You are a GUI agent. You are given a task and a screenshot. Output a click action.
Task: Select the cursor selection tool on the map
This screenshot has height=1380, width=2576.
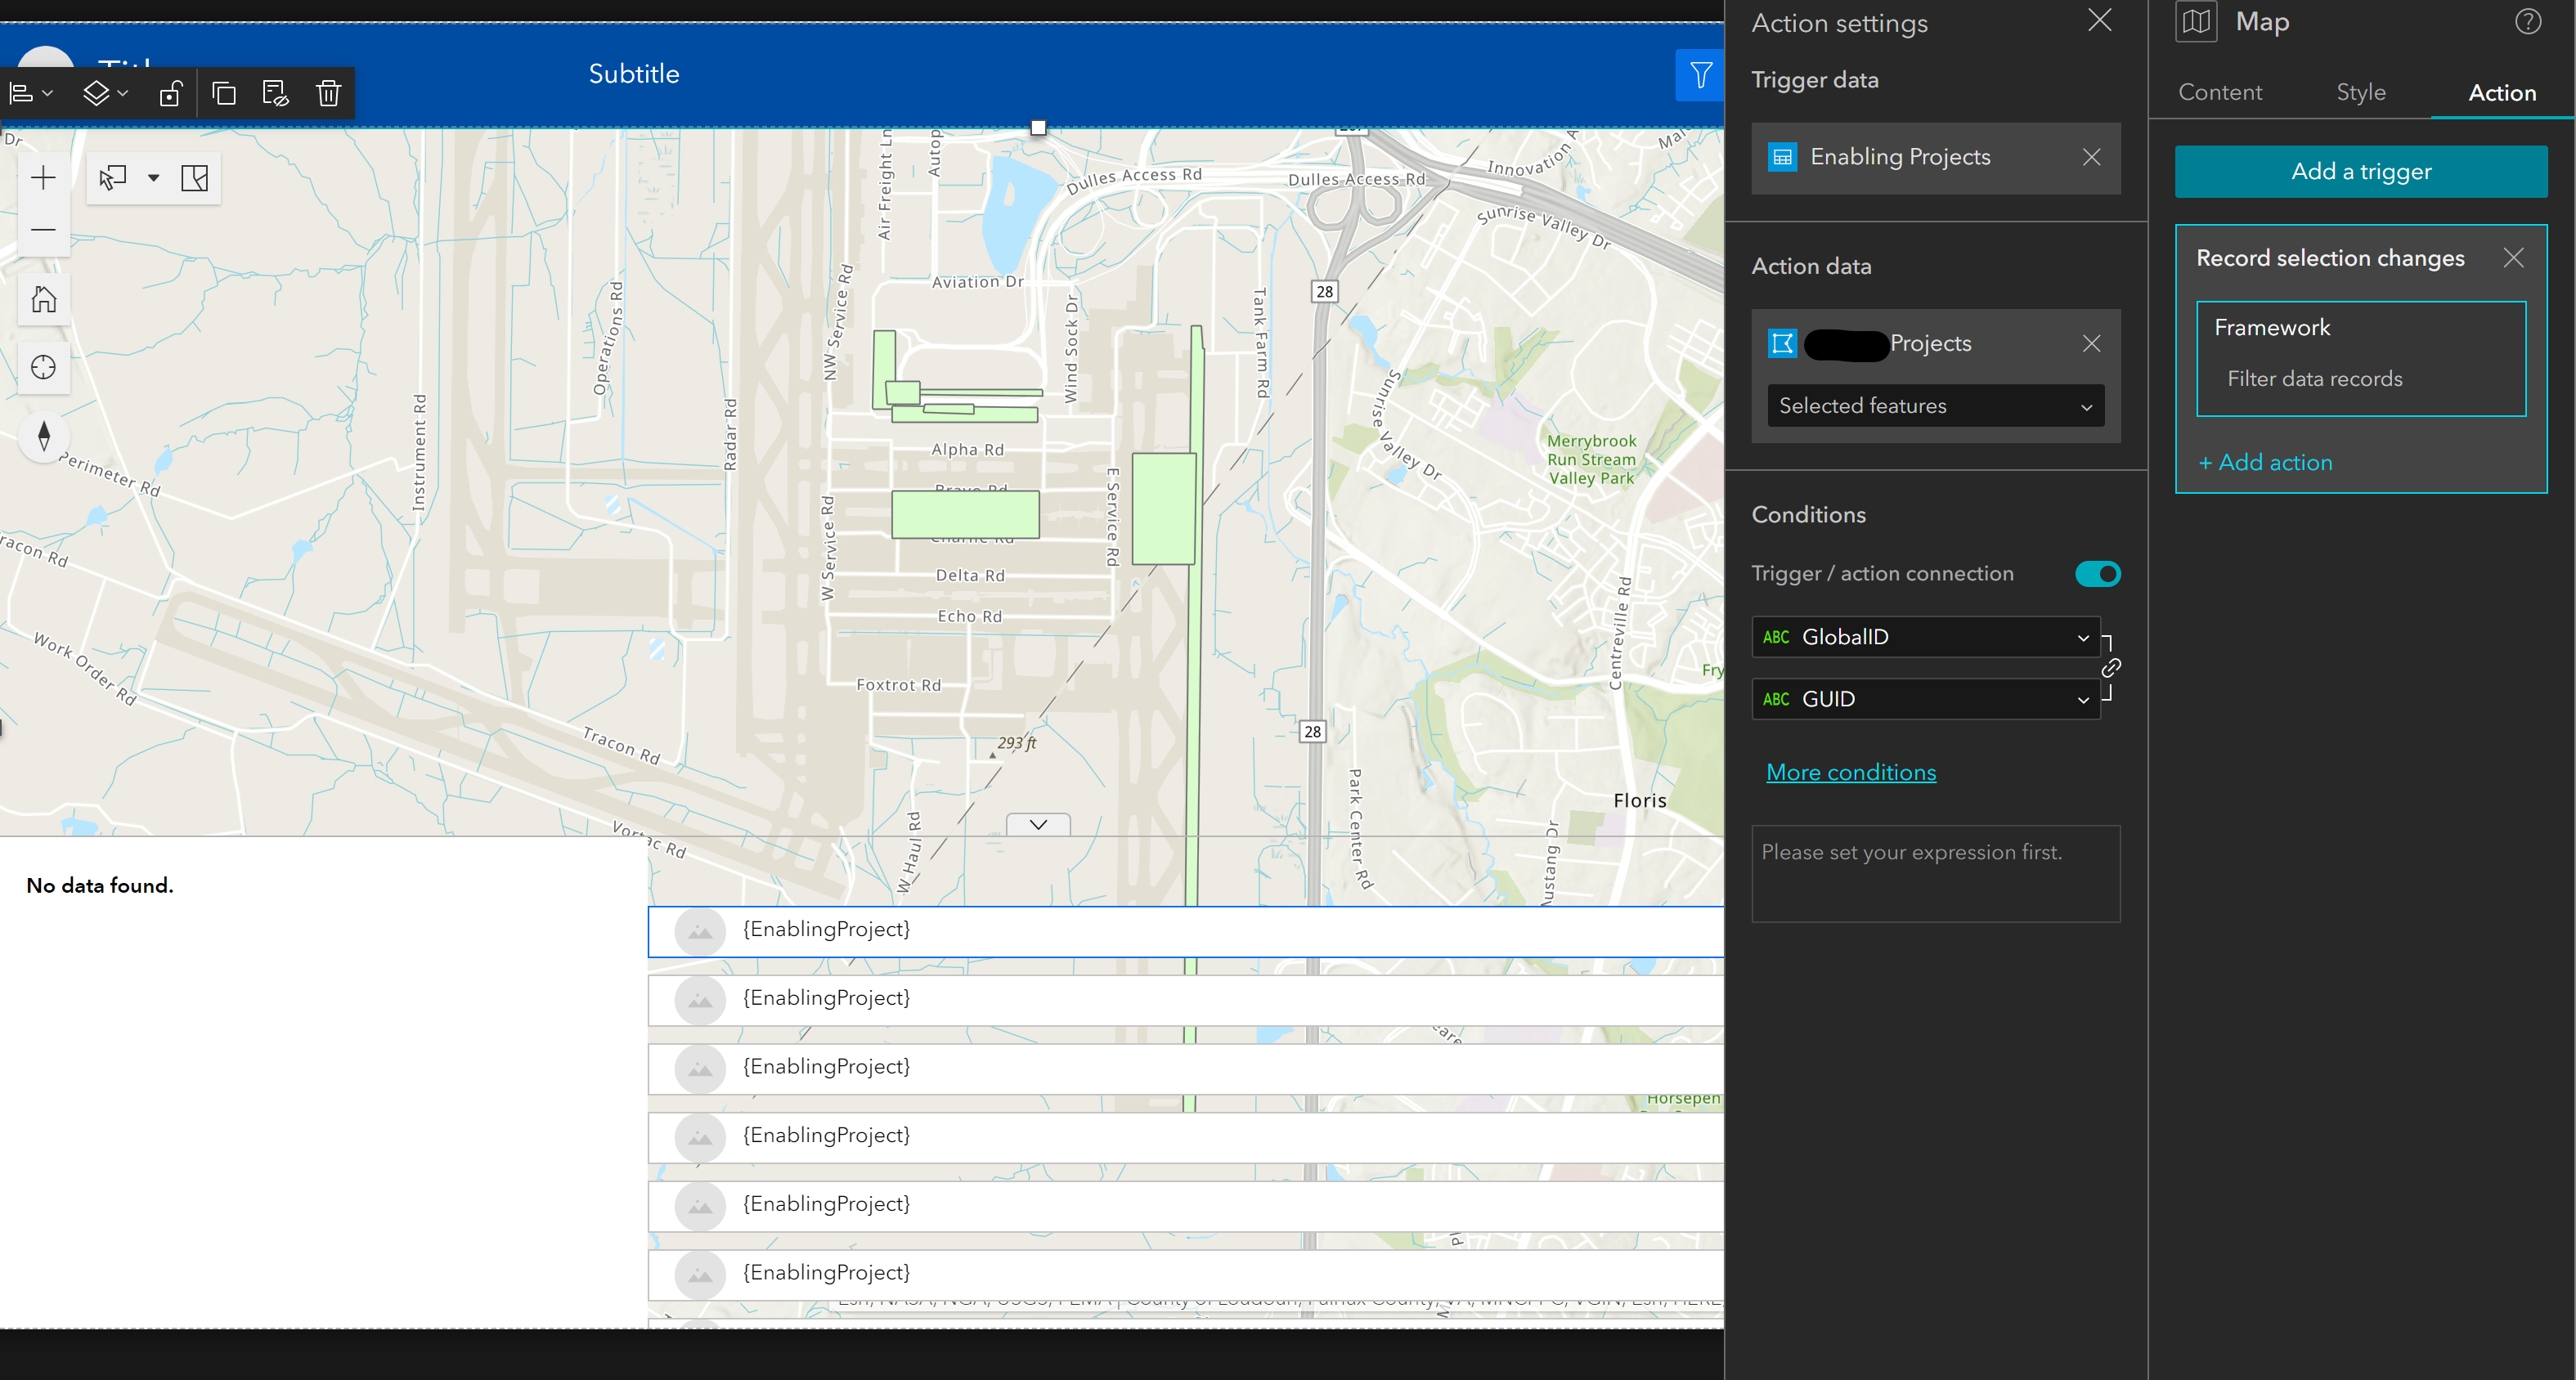112,177
